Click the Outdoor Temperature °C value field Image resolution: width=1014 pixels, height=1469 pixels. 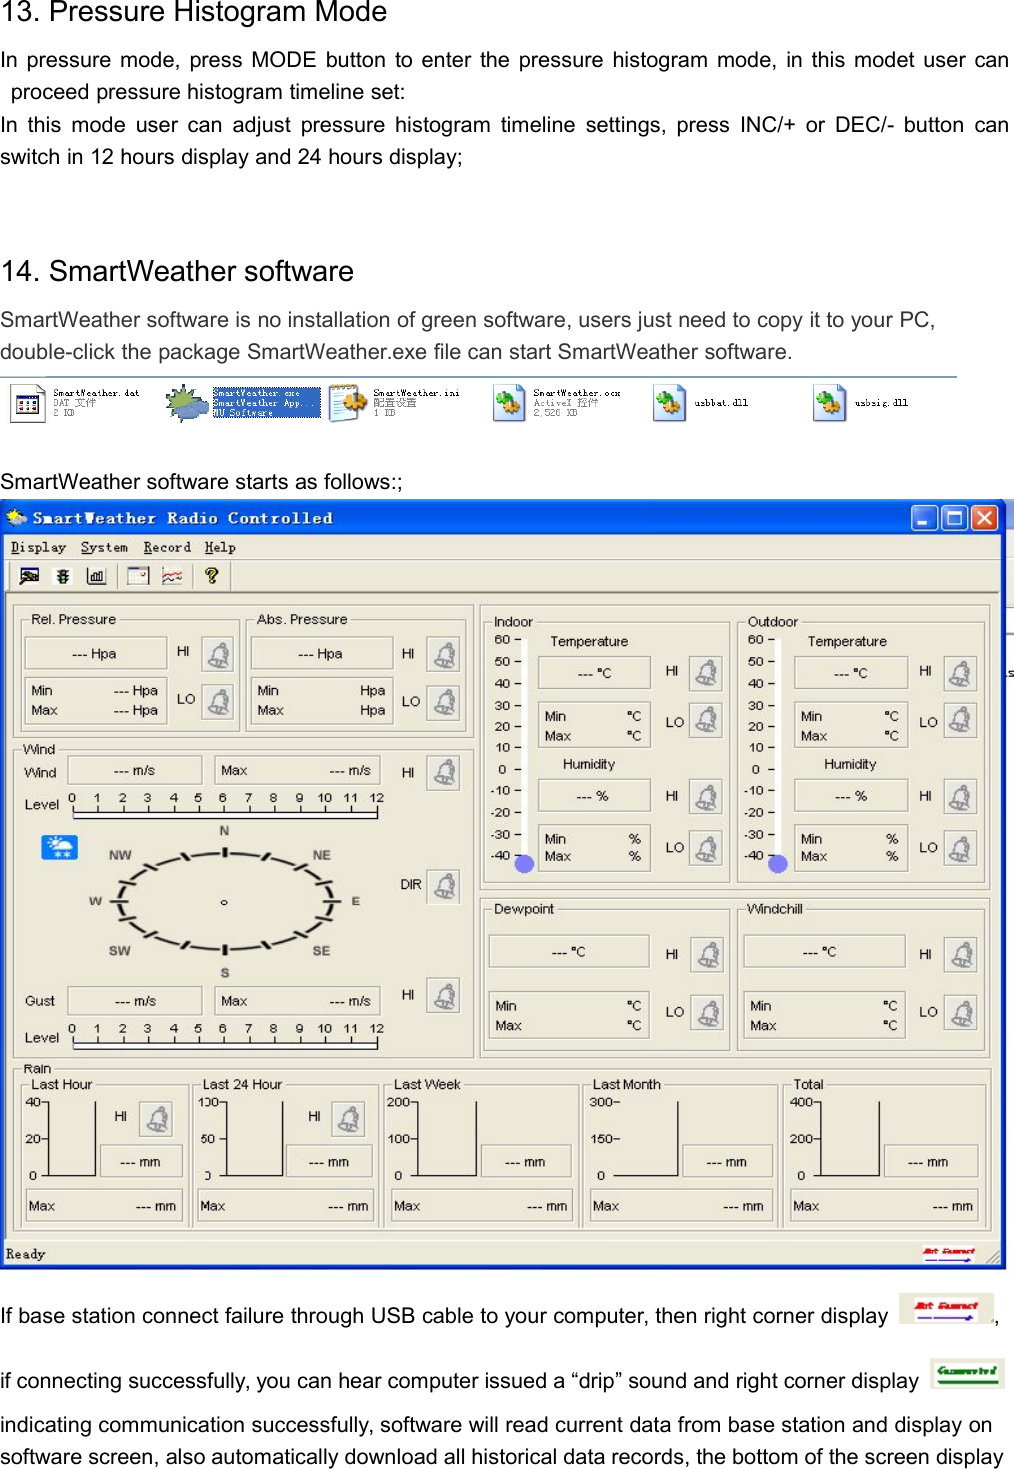851,673
